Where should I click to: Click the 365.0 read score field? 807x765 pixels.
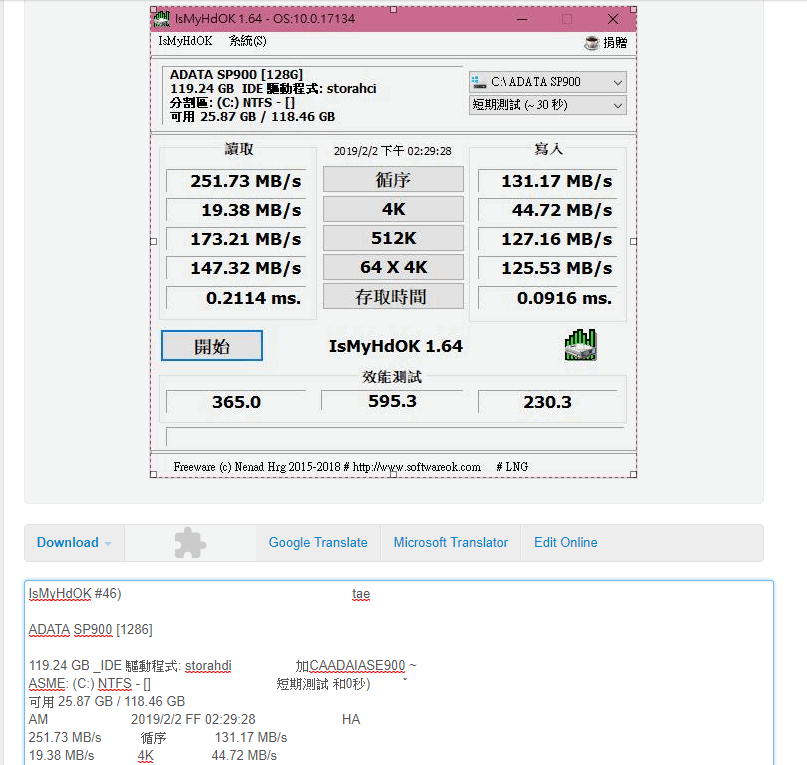pyautogui.click(x=236, y=402)
